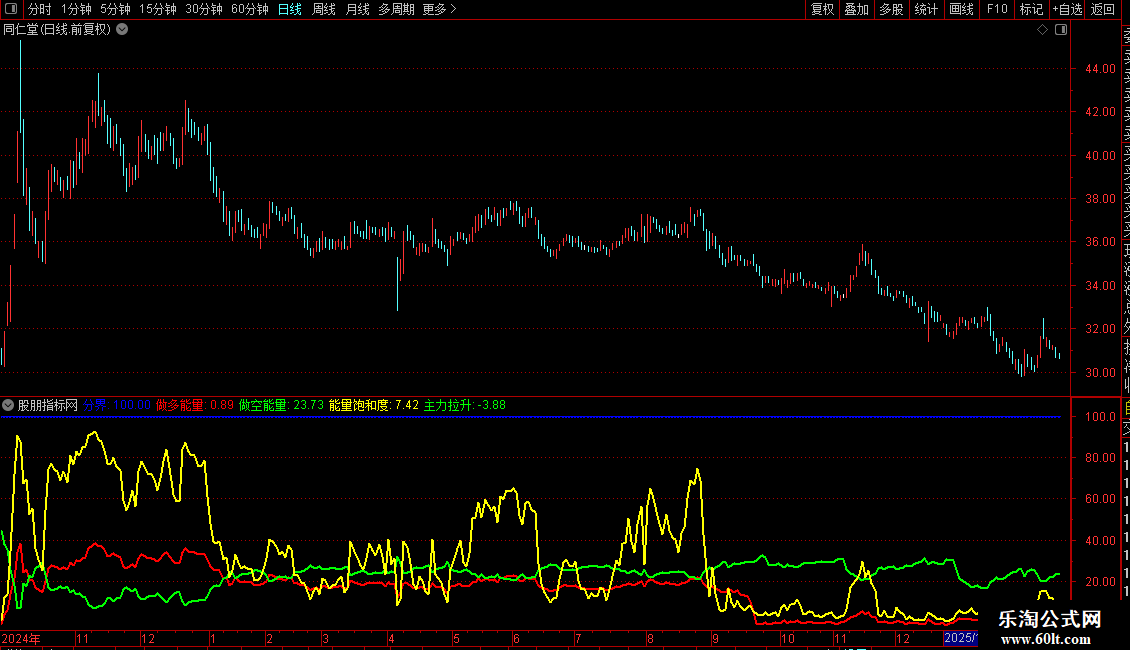Click the 叠加 overlay button
The image size is (1130, 650).
coord(856,9)
